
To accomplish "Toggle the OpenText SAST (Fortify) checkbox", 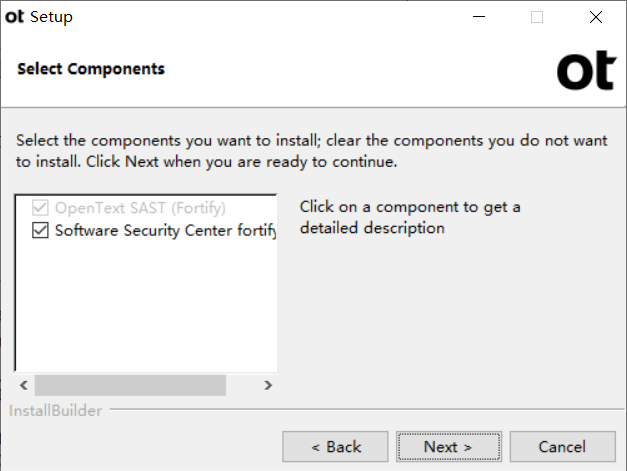I will [40, 208].
